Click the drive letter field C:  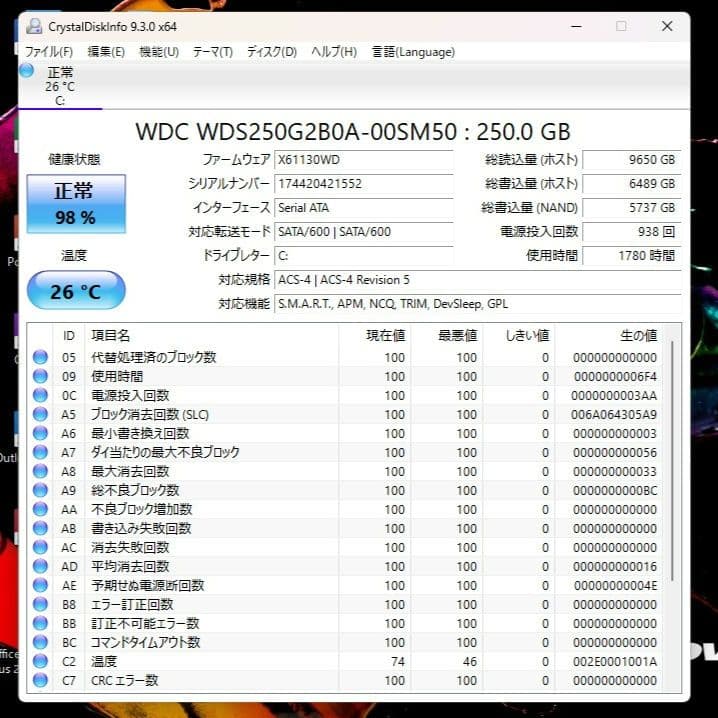(x=364, y=256)
